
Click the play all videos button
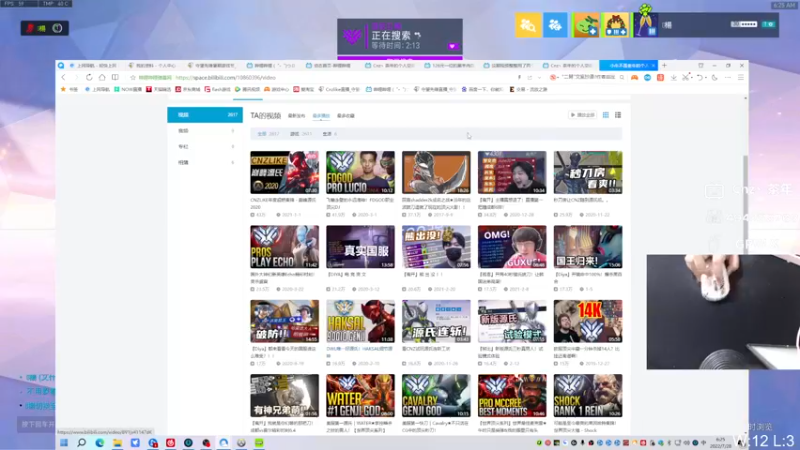(x=582, y=115)
